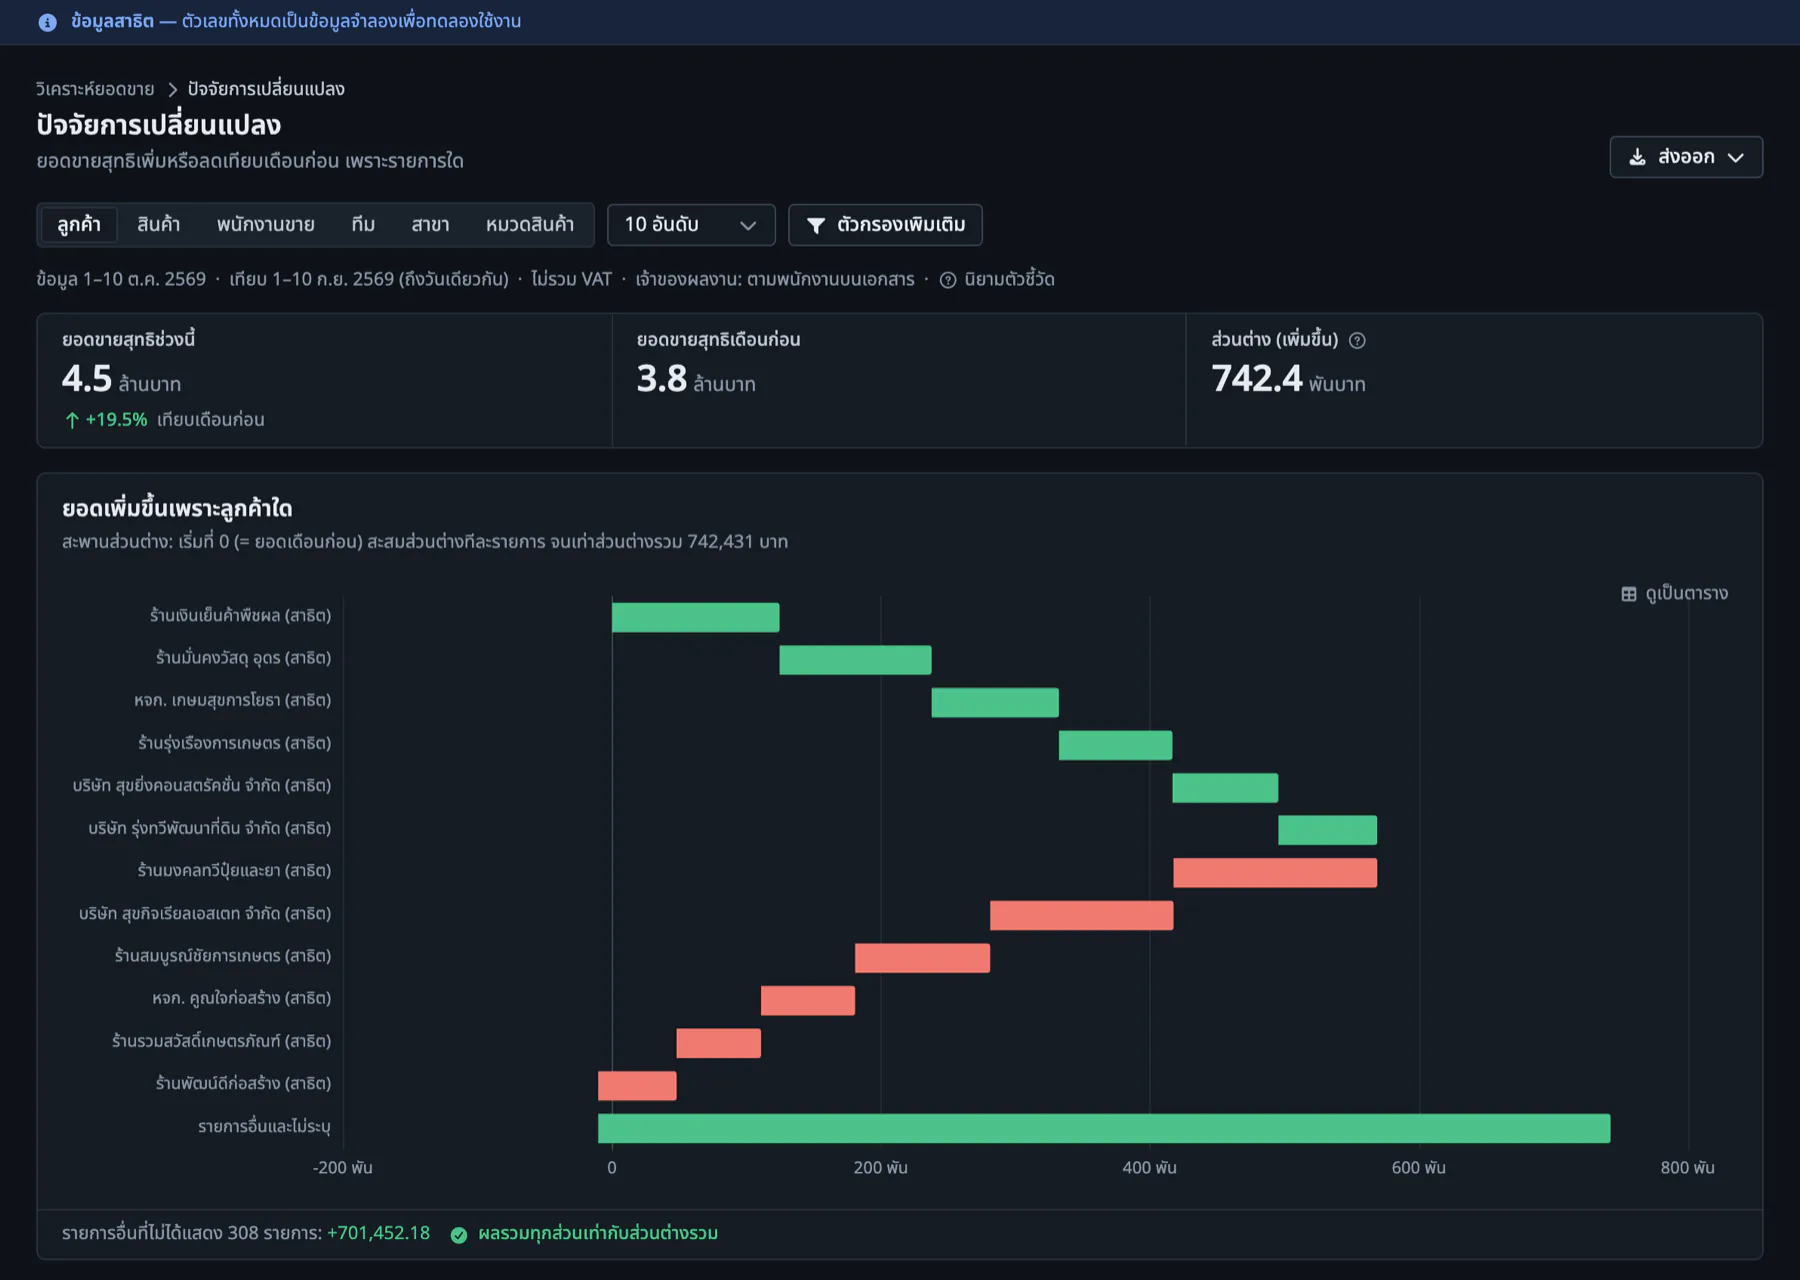The width and height of the screenshot is (1800, 1280).
Task: Go to วิเคราะห์ยอดขาย breadcrumb
Action: (x=95, y=89)
